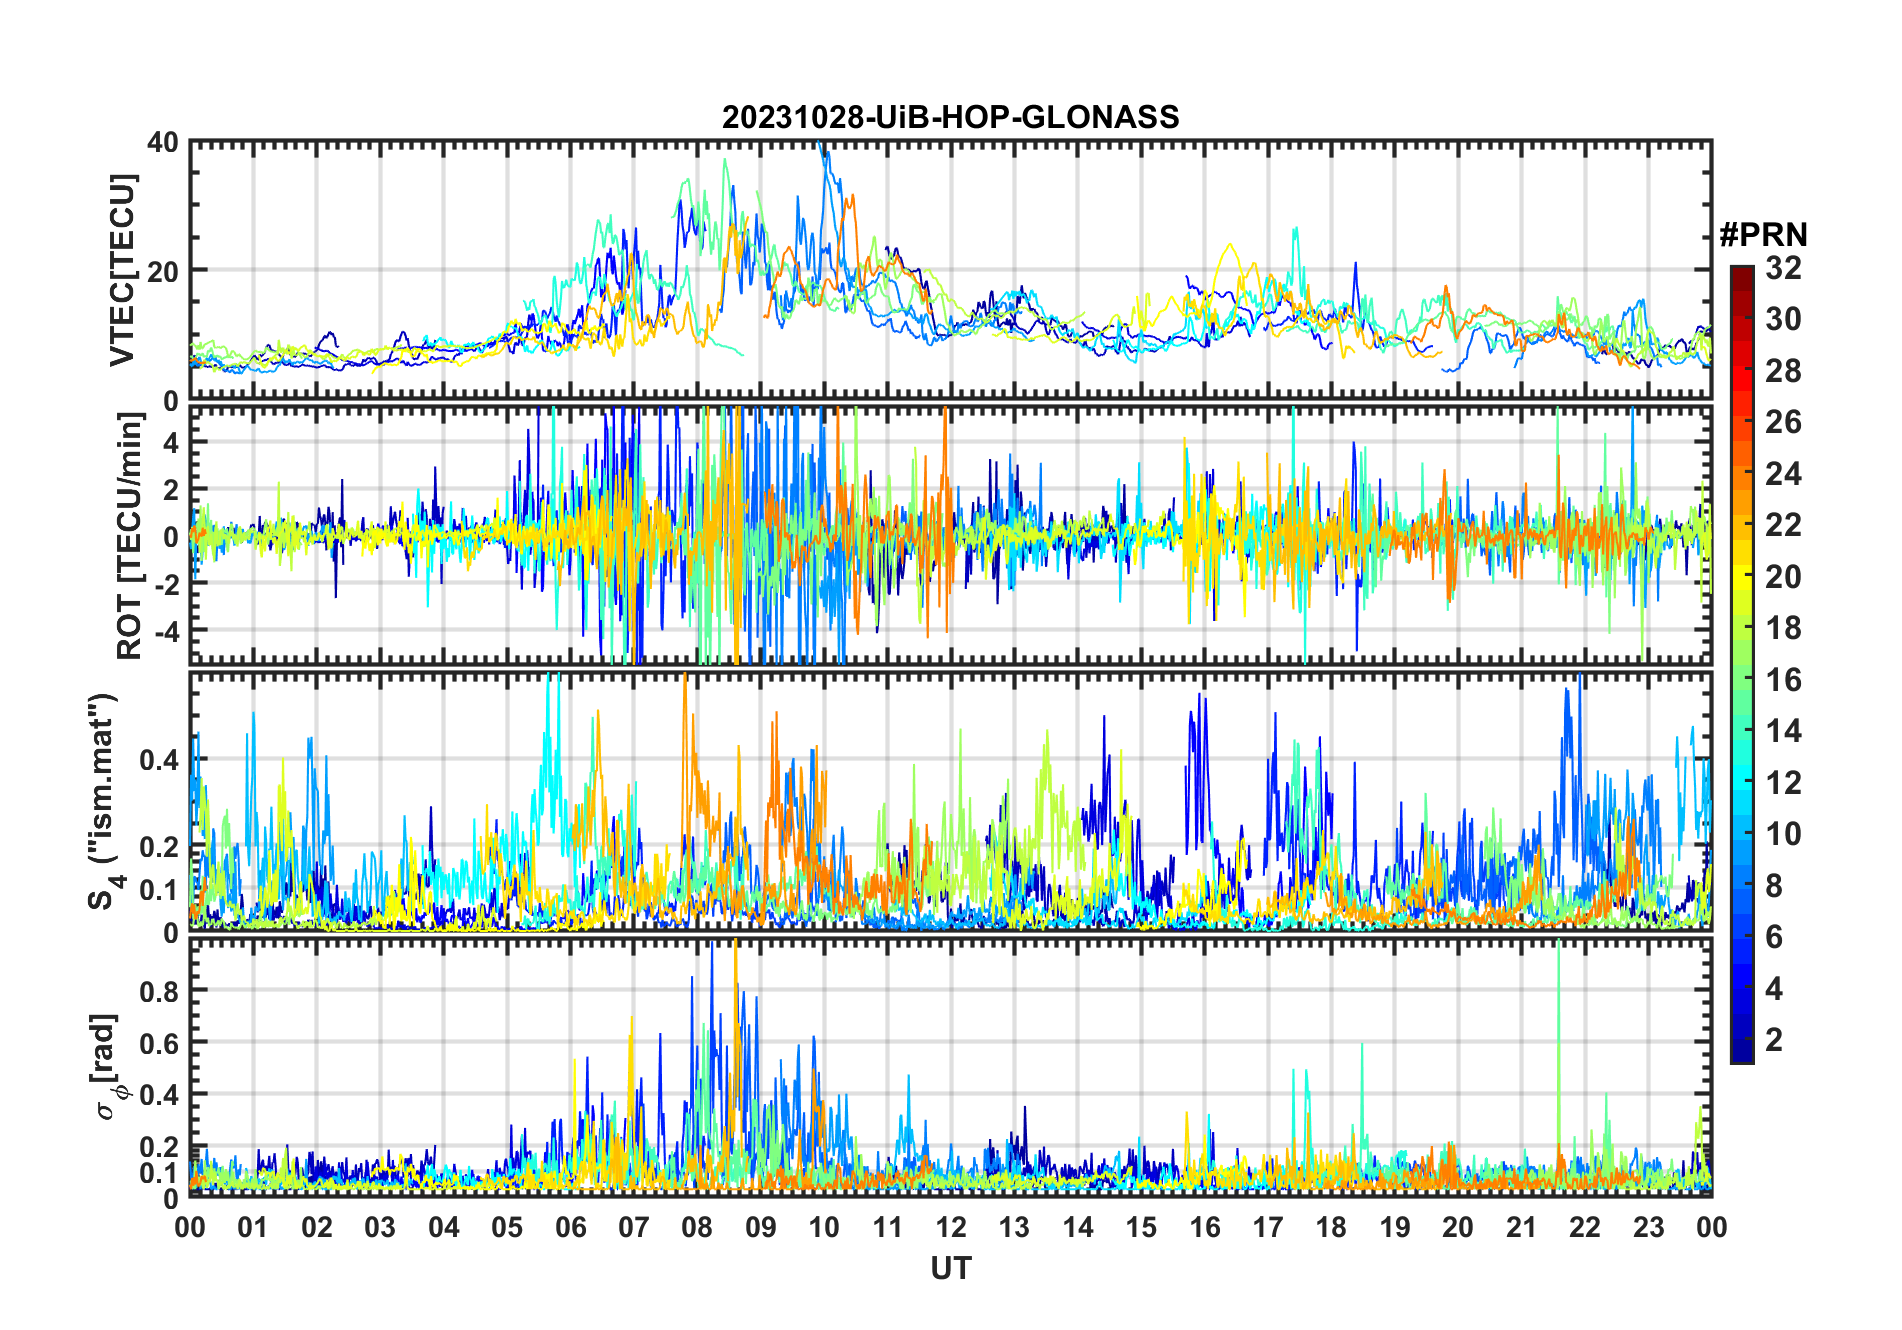Click inside the VTEC plot panel

[951, 271]
